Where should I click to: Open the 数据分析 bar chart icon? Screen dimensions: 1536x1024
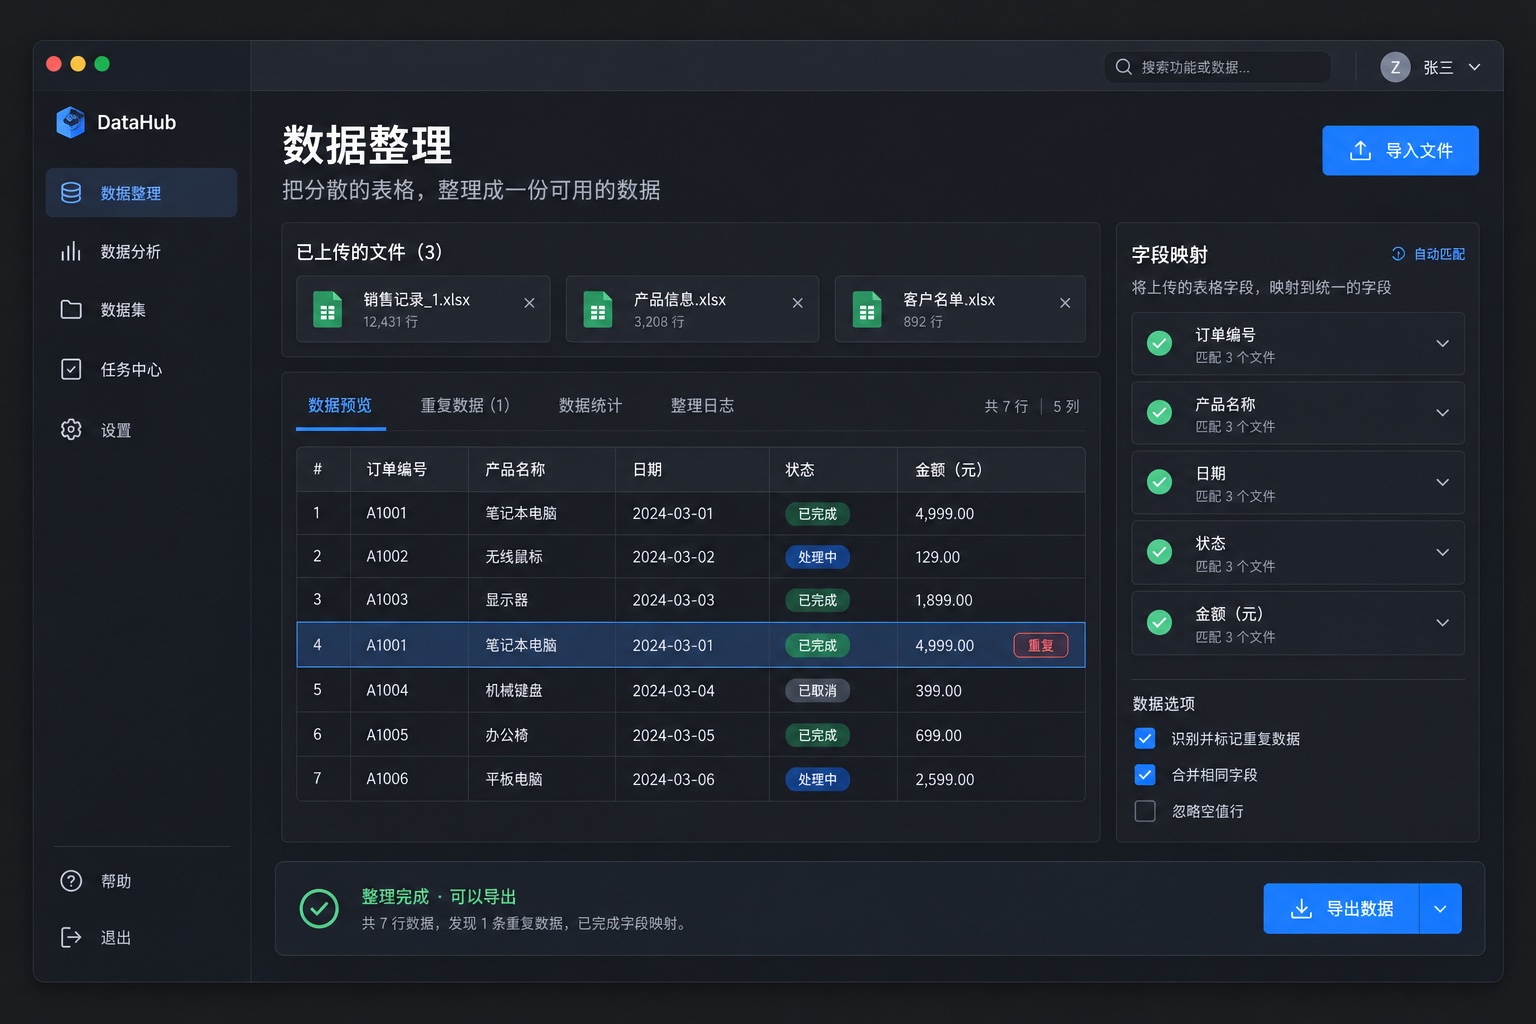71,251
